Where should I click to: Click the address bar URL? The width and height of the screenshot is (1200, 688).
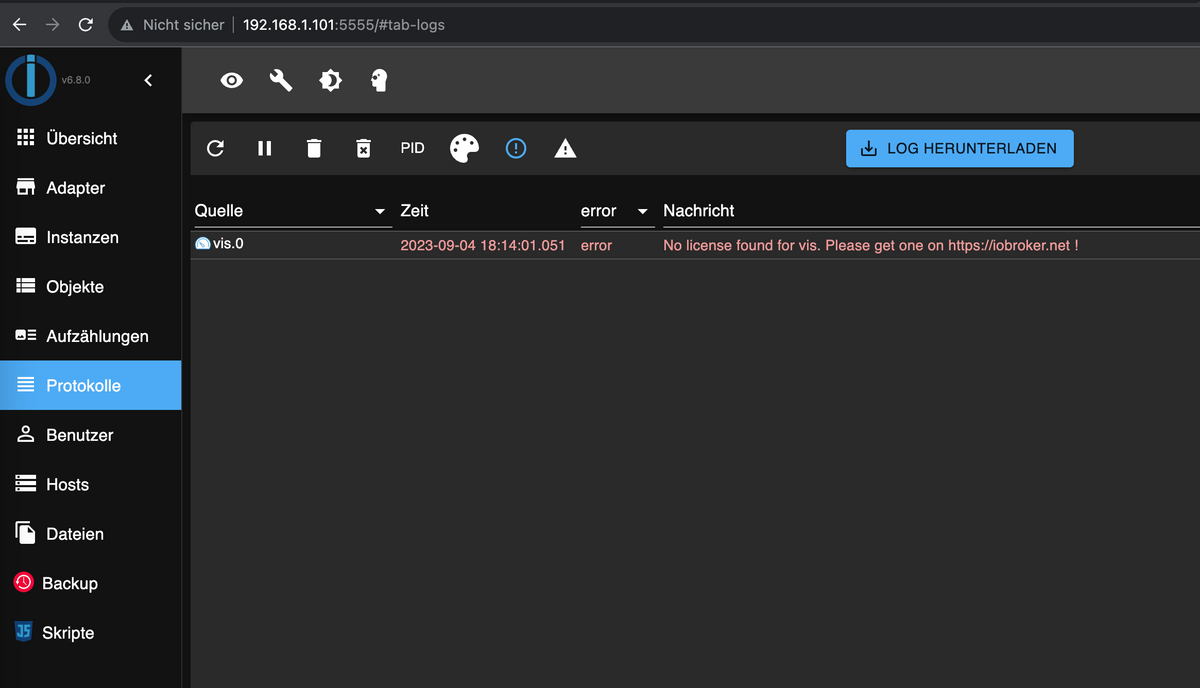point(344,25)
